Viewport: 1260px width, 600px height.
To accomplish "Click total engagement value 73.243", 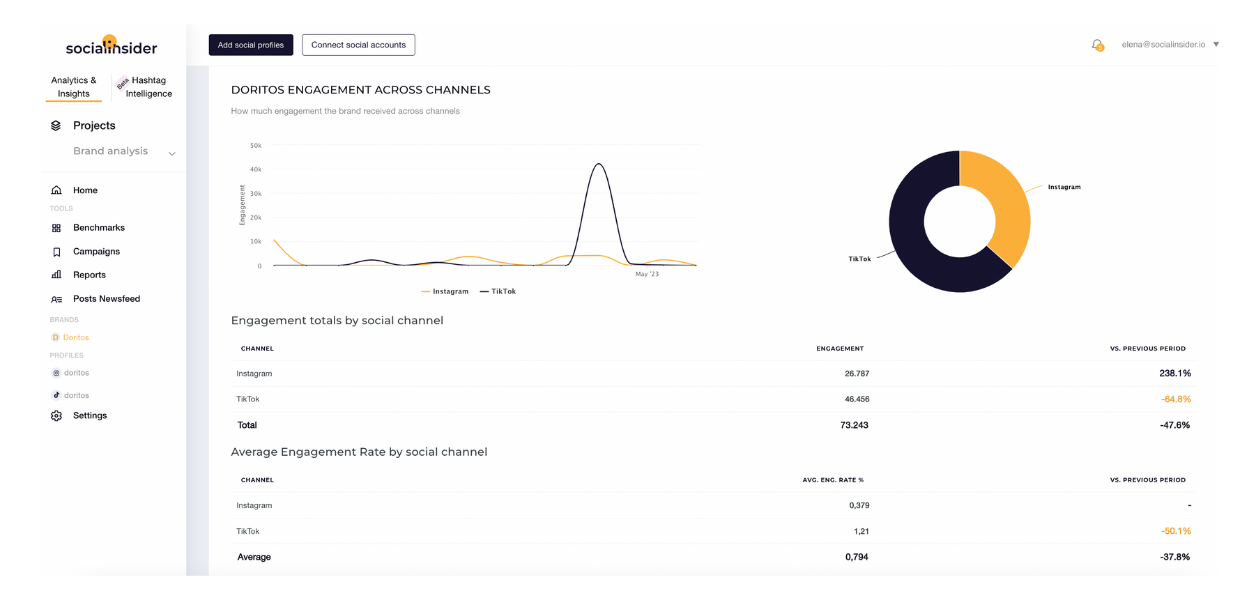I will 854,425.
